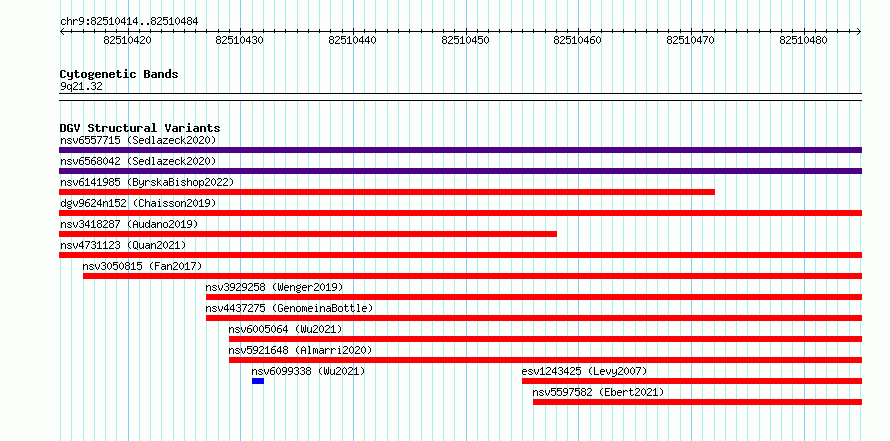Click the nsv6099338 (Wu2021) label
The height and width of the screenshot is (441, 890).
pyautogui.click(x=308, y=371)
